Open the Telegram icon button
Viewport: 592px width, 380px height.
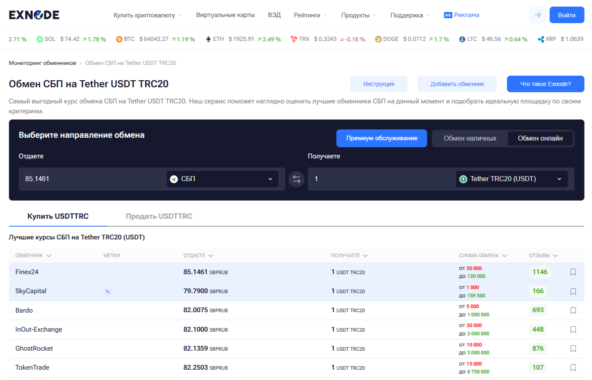(x=538, y=15)
